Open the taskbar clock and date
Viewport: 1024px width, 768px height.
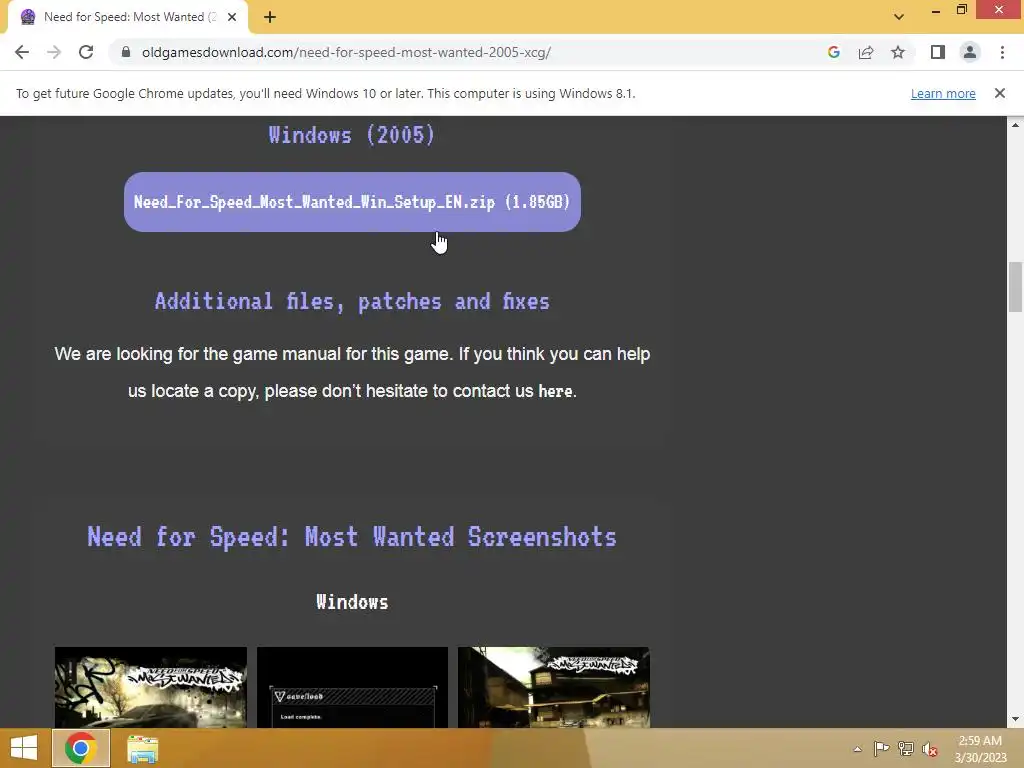(980, 749)
